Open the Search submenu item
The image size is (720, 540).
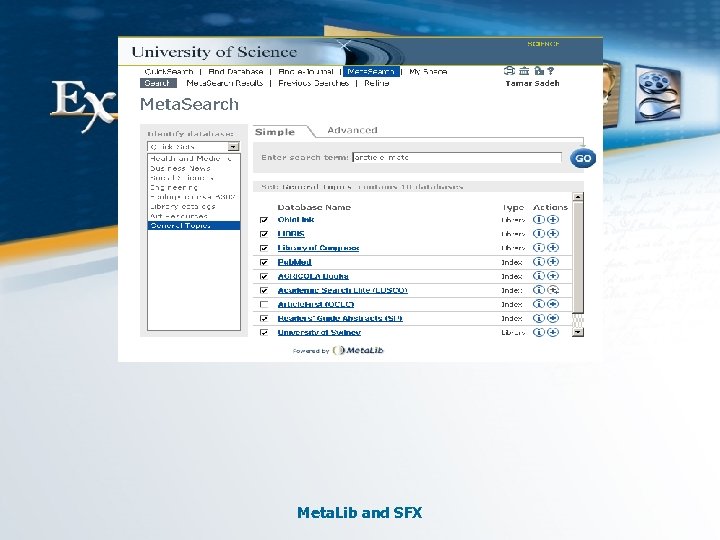(158, 83)
